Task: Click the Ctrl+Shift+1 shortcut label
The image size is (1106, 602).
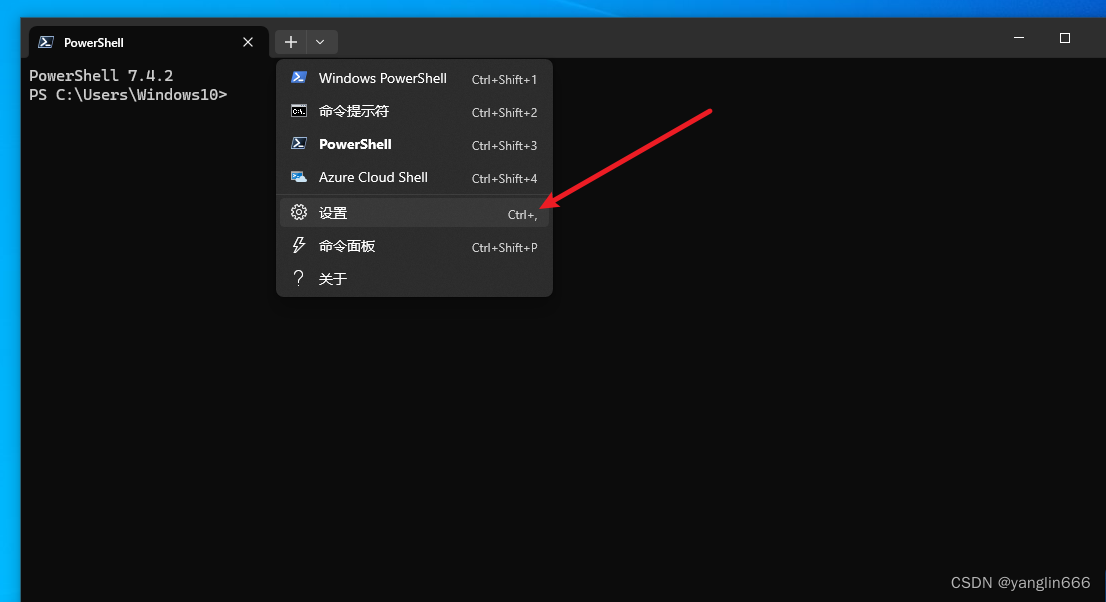Action: [504, 80]
